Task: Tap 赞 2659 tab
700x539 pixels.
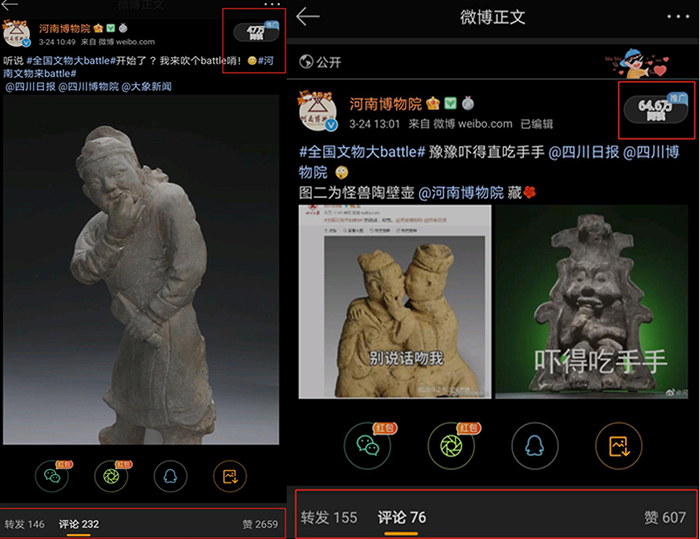Action: click(260, 524)
